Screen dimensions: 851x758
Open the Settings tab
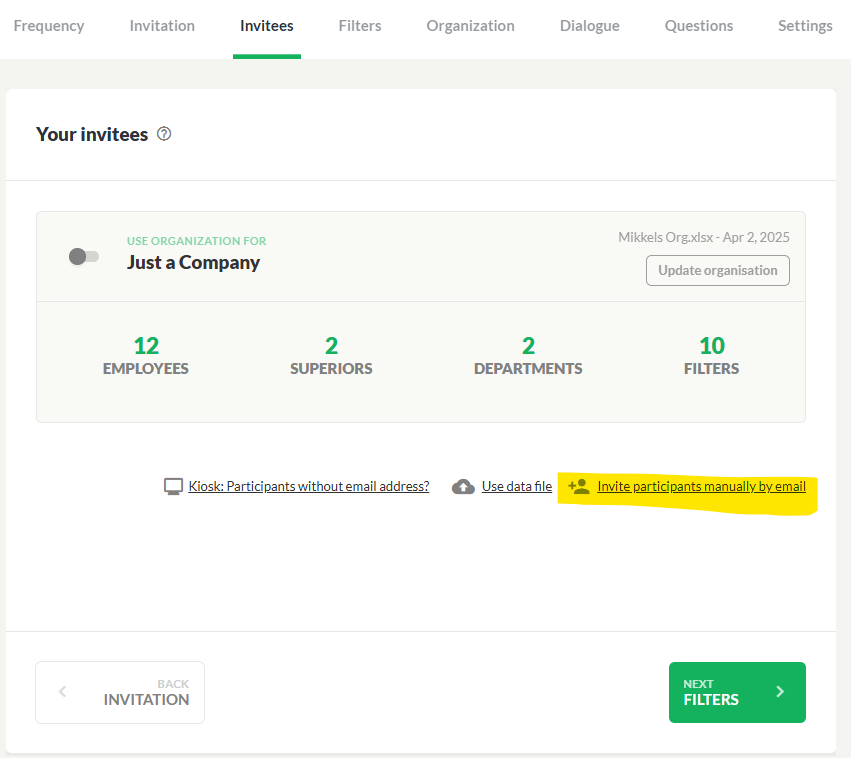click(x=805, y=26)
